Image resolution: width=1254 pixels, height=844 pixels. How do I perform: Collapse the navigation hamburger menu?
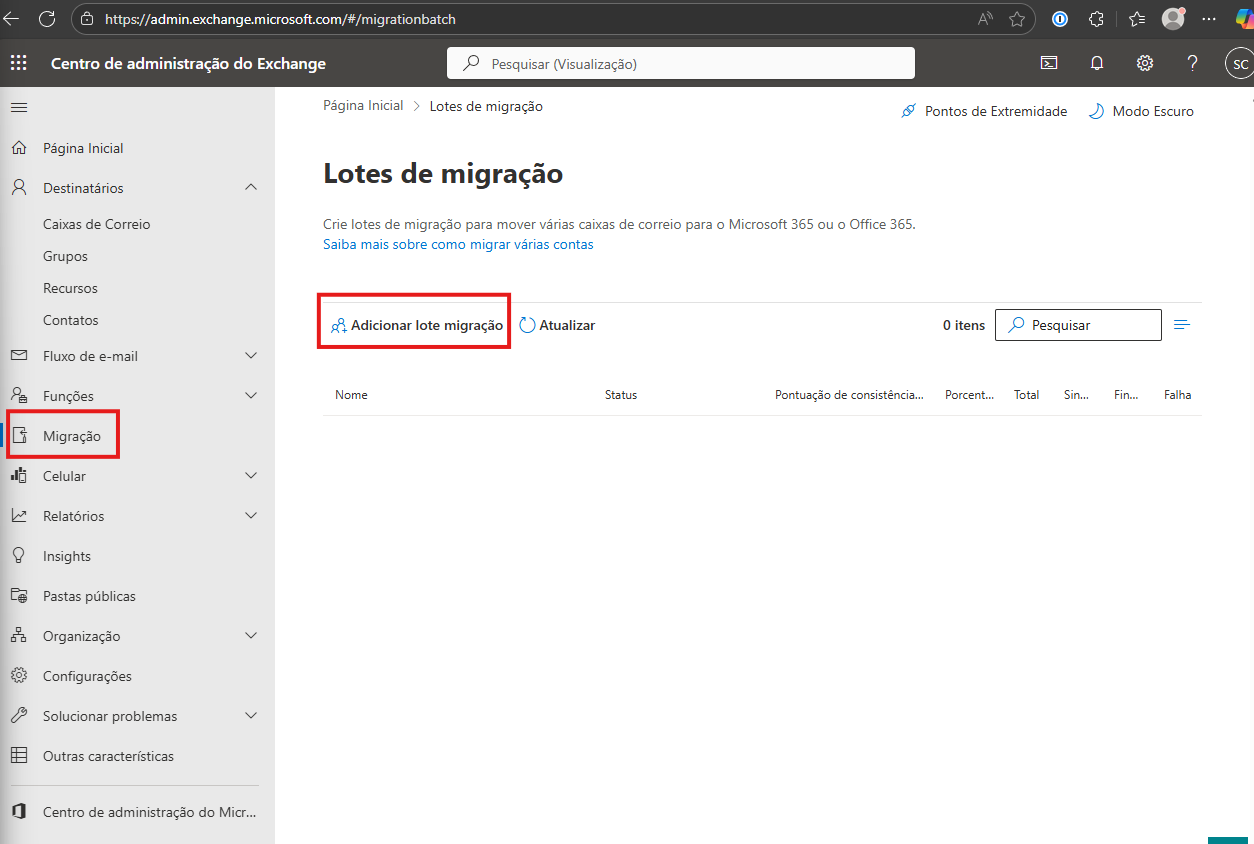pyautogui.click(x=19, y=107)
